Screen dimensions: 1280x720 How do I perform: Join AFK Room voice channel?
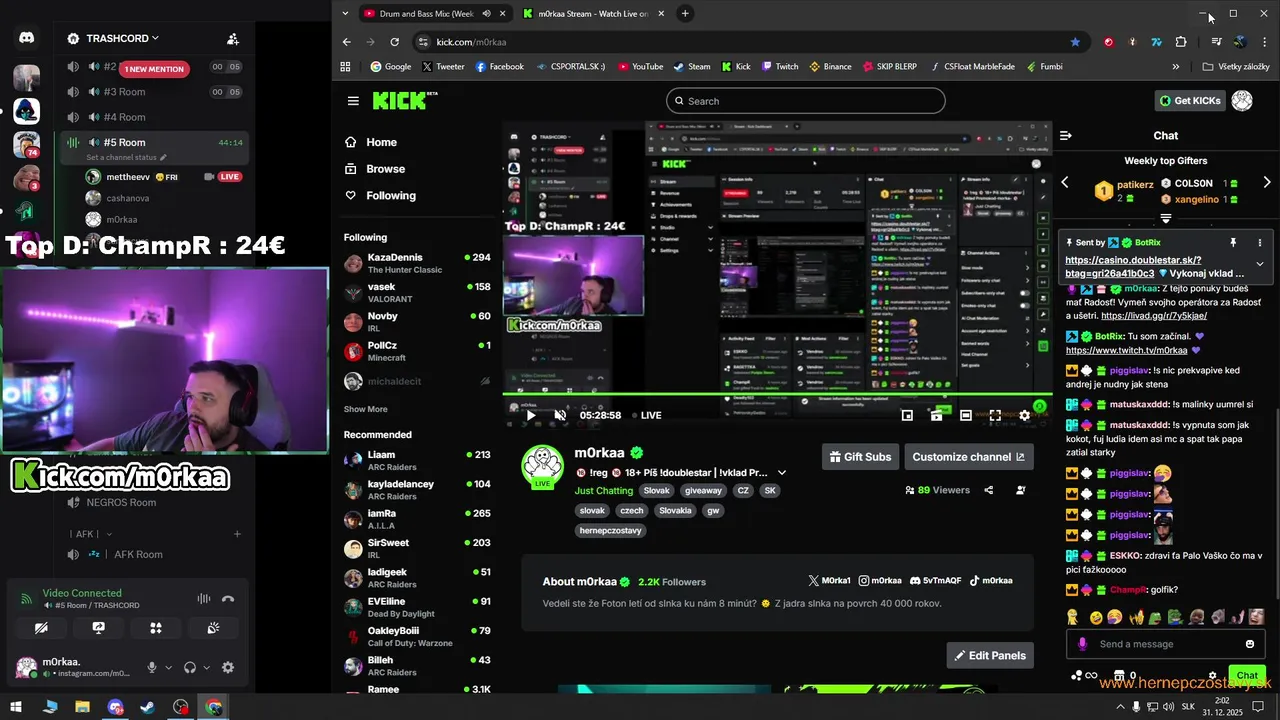point(154,554)
